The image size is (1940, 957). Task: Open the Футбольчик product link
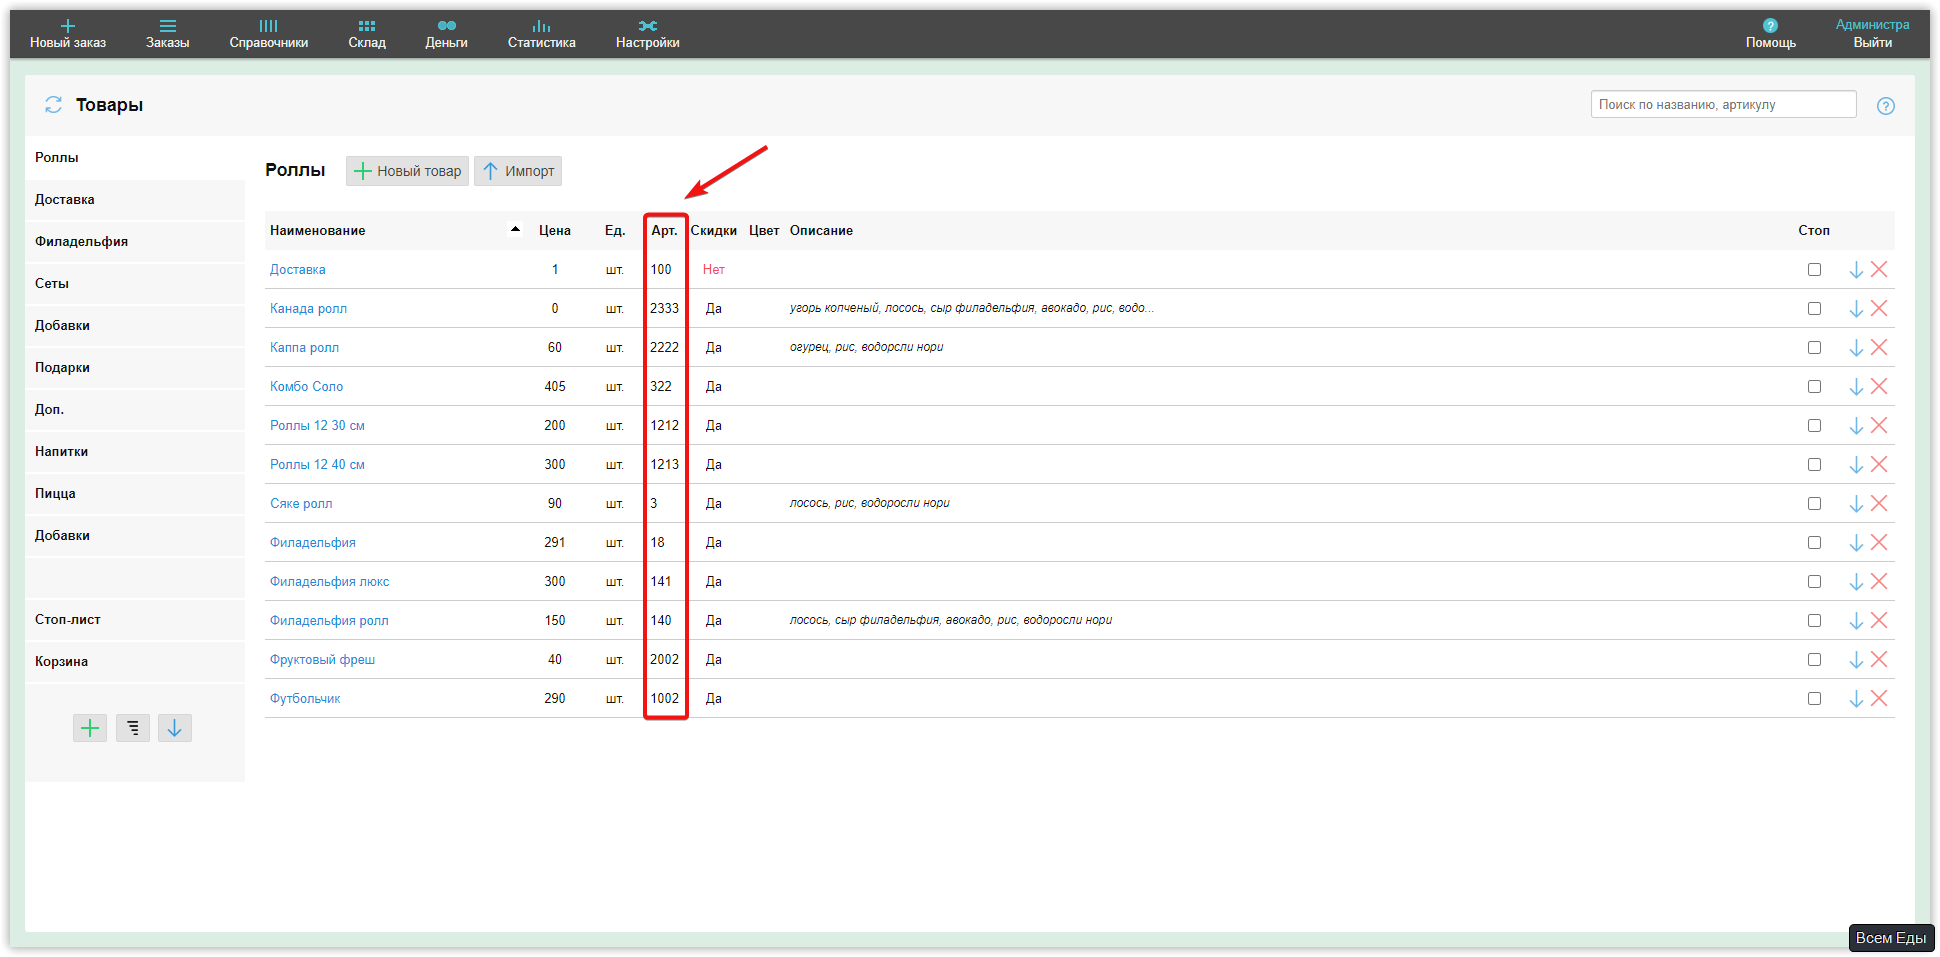305,698
